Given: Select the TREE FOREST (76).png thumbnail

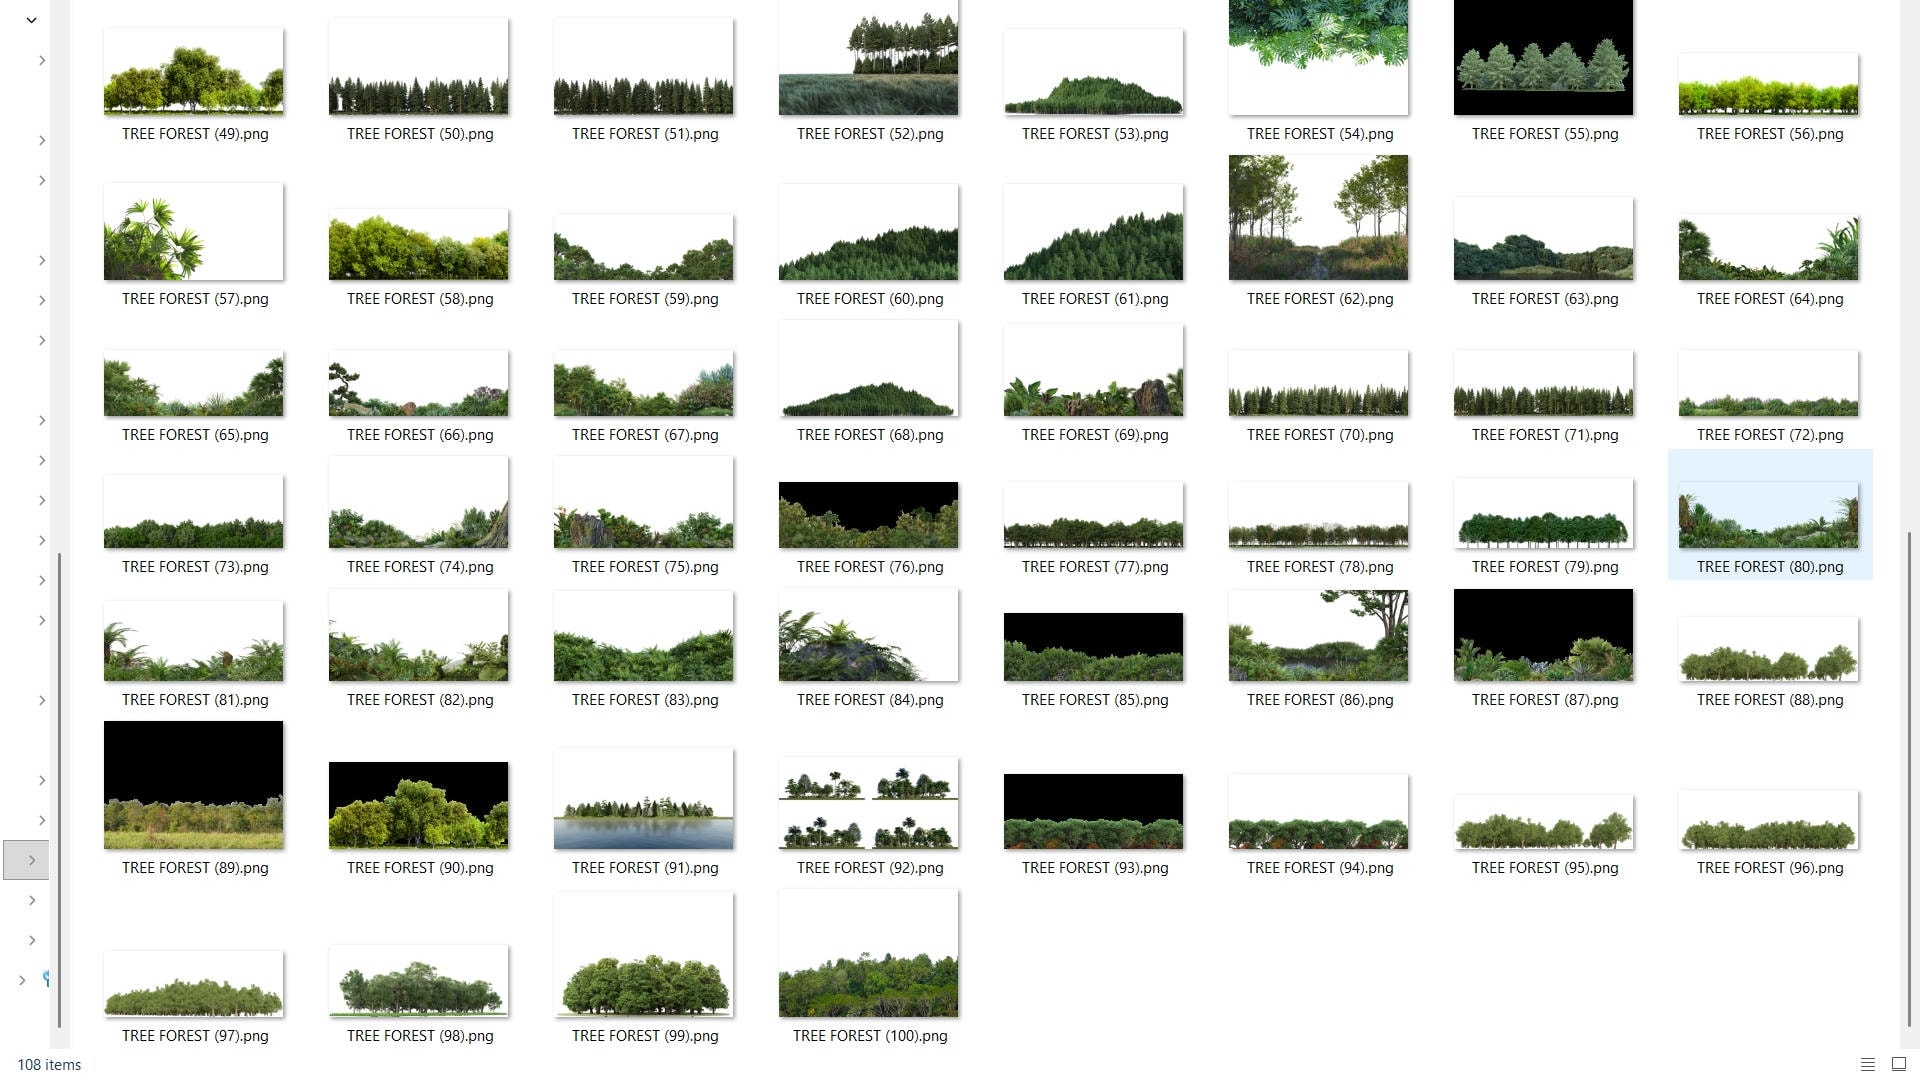Looking at the screenshot, I should 868,515.
